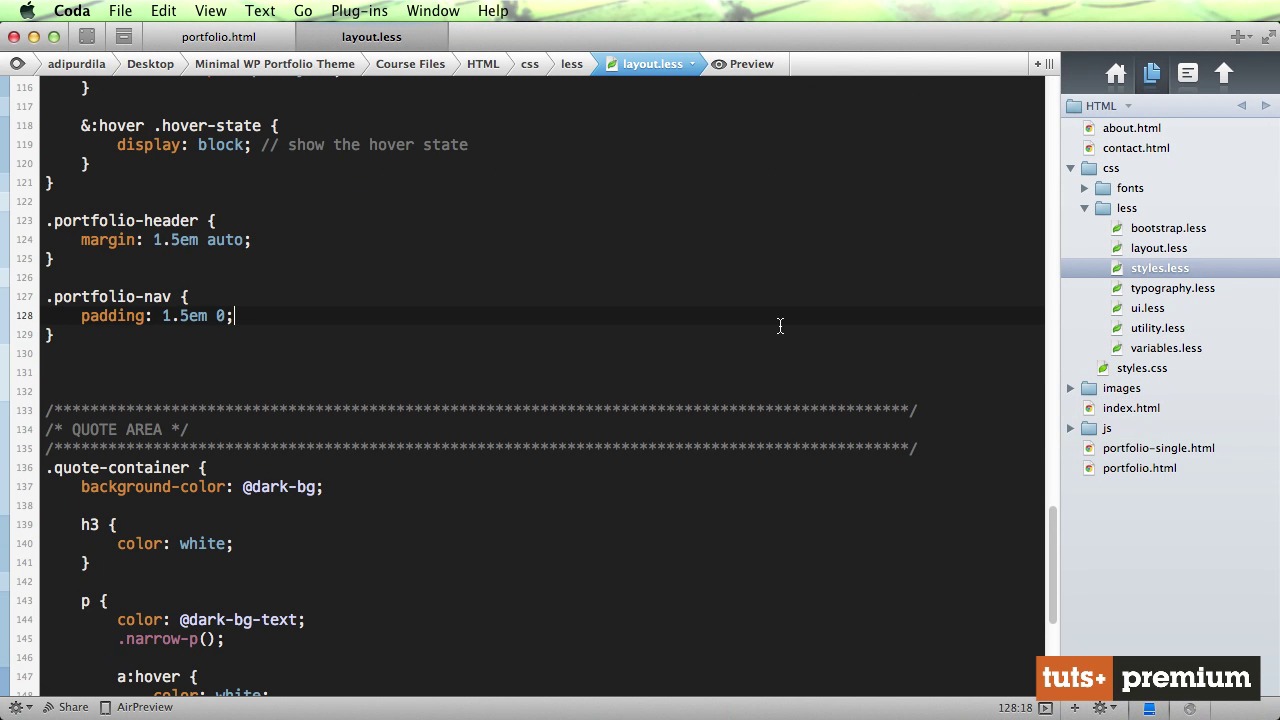The width and height of the screenshot is (1280, 720).
Task: Open the sidebar Publish section
Action: click(1224, 74)
